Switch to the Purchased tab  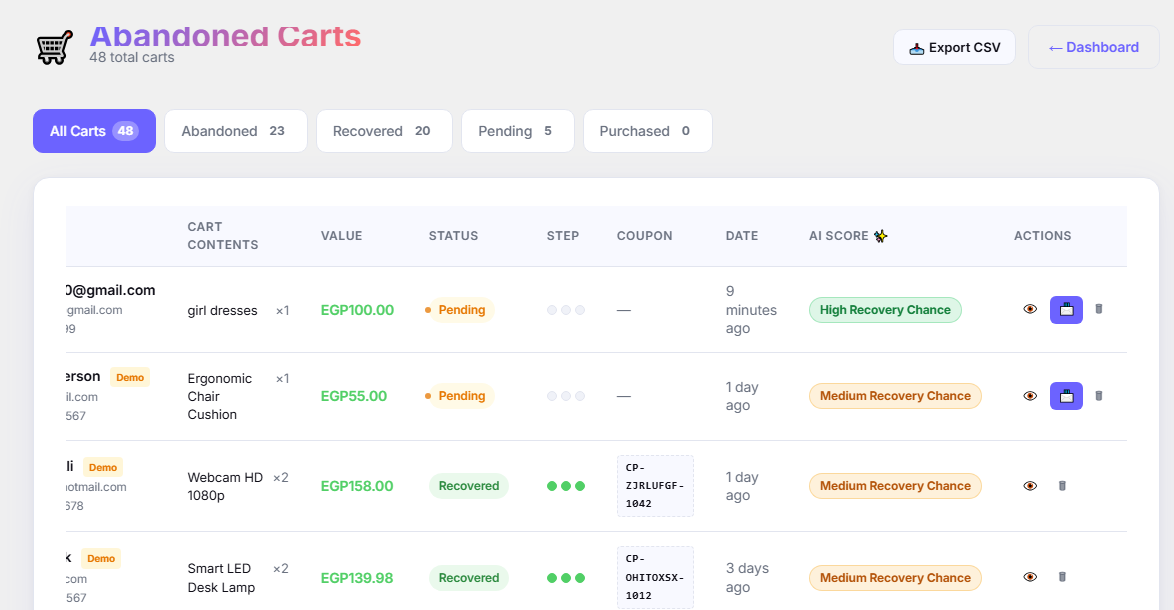click(x=648, y=131)
